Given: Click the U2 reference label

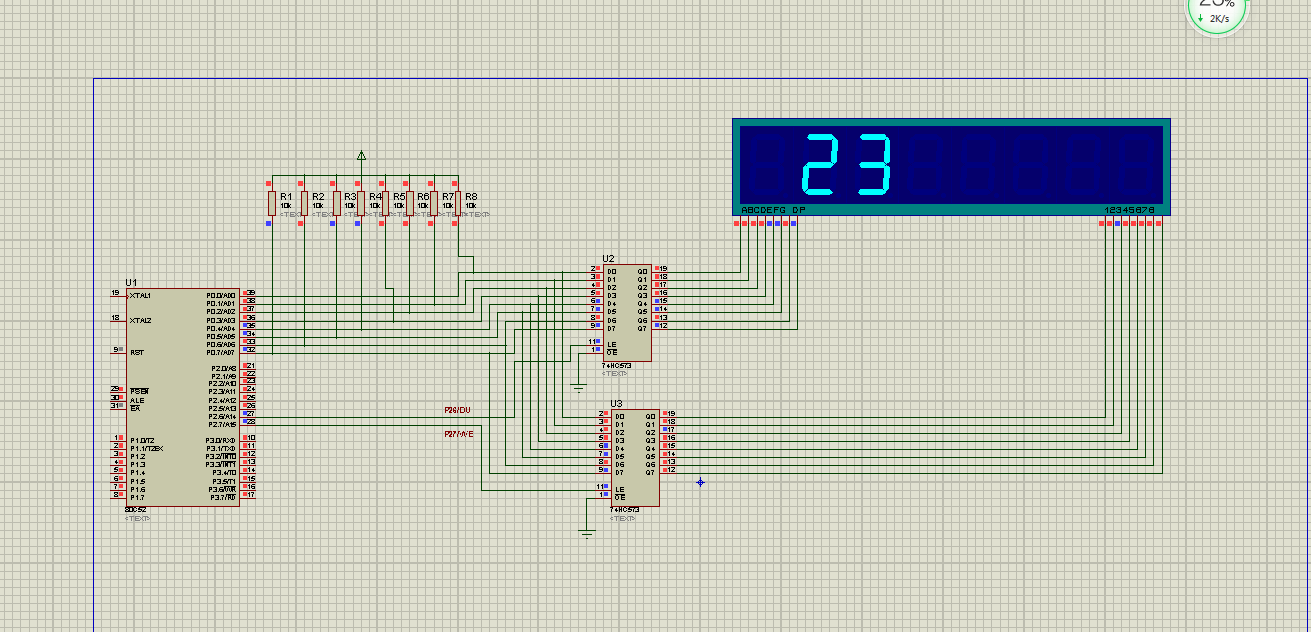Looking at the screenshot, I should coord(608,259).
